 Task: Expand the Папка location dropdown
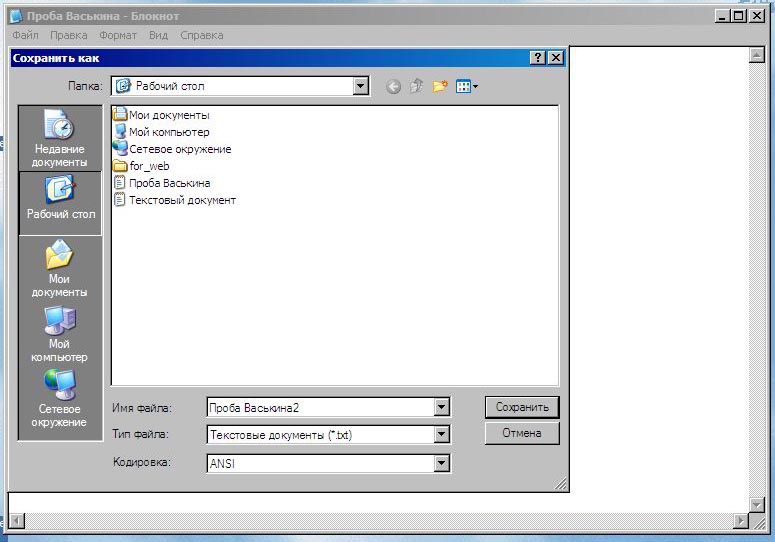pos(361,86)
